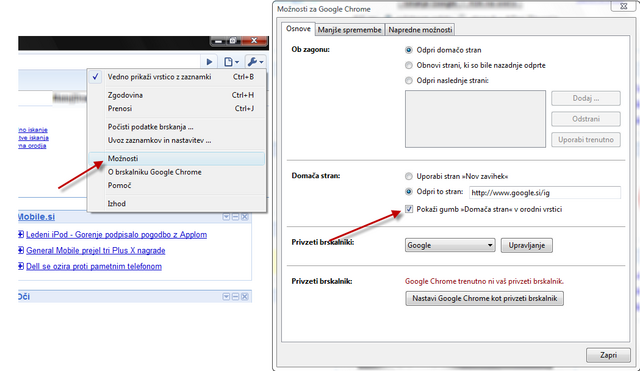Open Prenosi from the menu

tap(177, 109)
